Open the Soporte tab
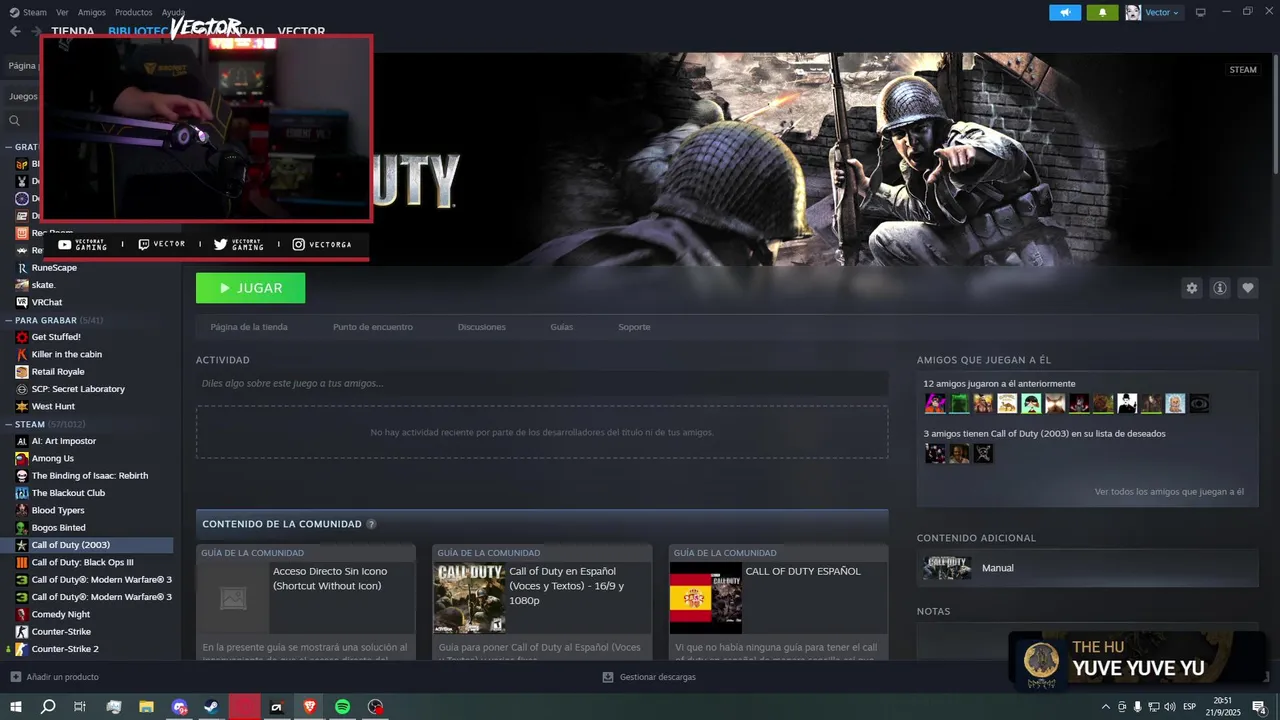 point(634,327)
